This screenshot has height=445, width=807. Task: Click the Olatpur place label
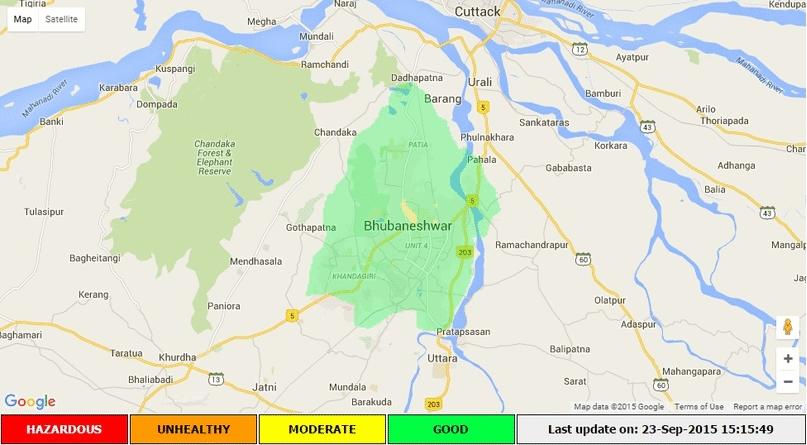tap(610, 300)
